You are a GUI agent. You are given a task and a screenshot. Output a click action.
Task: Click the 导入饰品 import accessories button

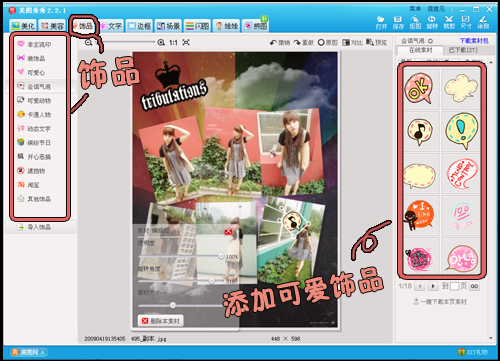41,227
